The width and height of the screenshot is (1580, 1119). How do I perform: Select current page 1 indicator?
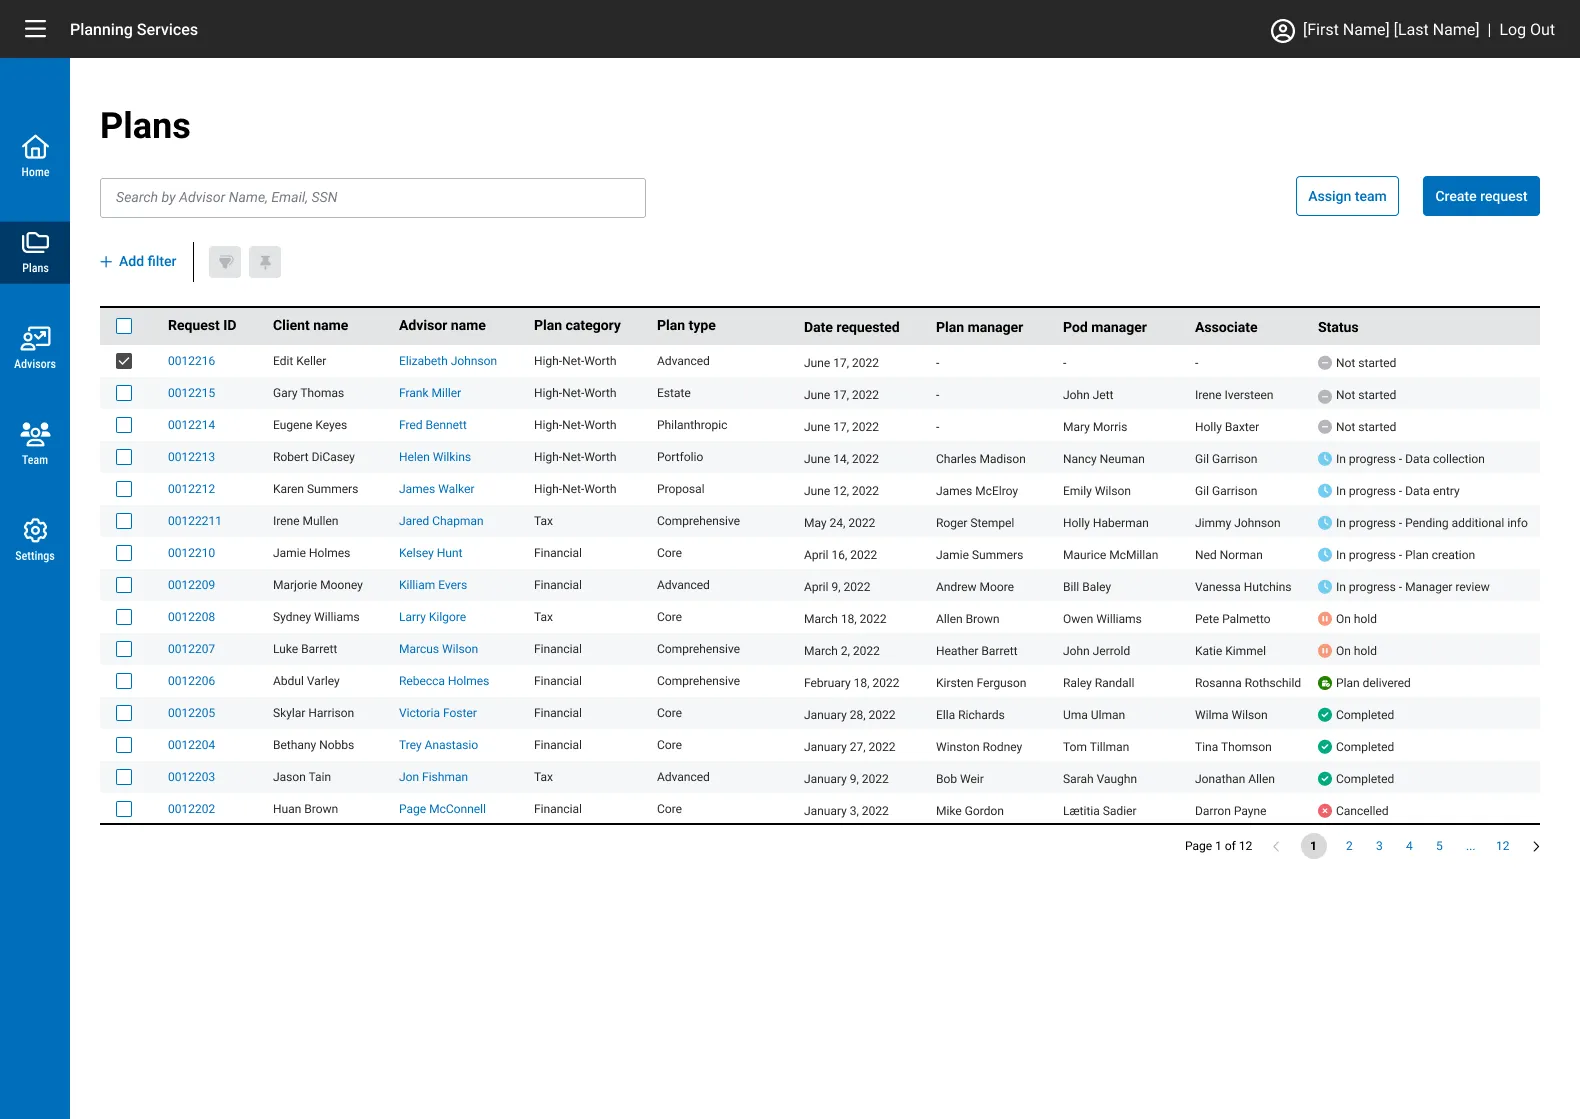1313,846
